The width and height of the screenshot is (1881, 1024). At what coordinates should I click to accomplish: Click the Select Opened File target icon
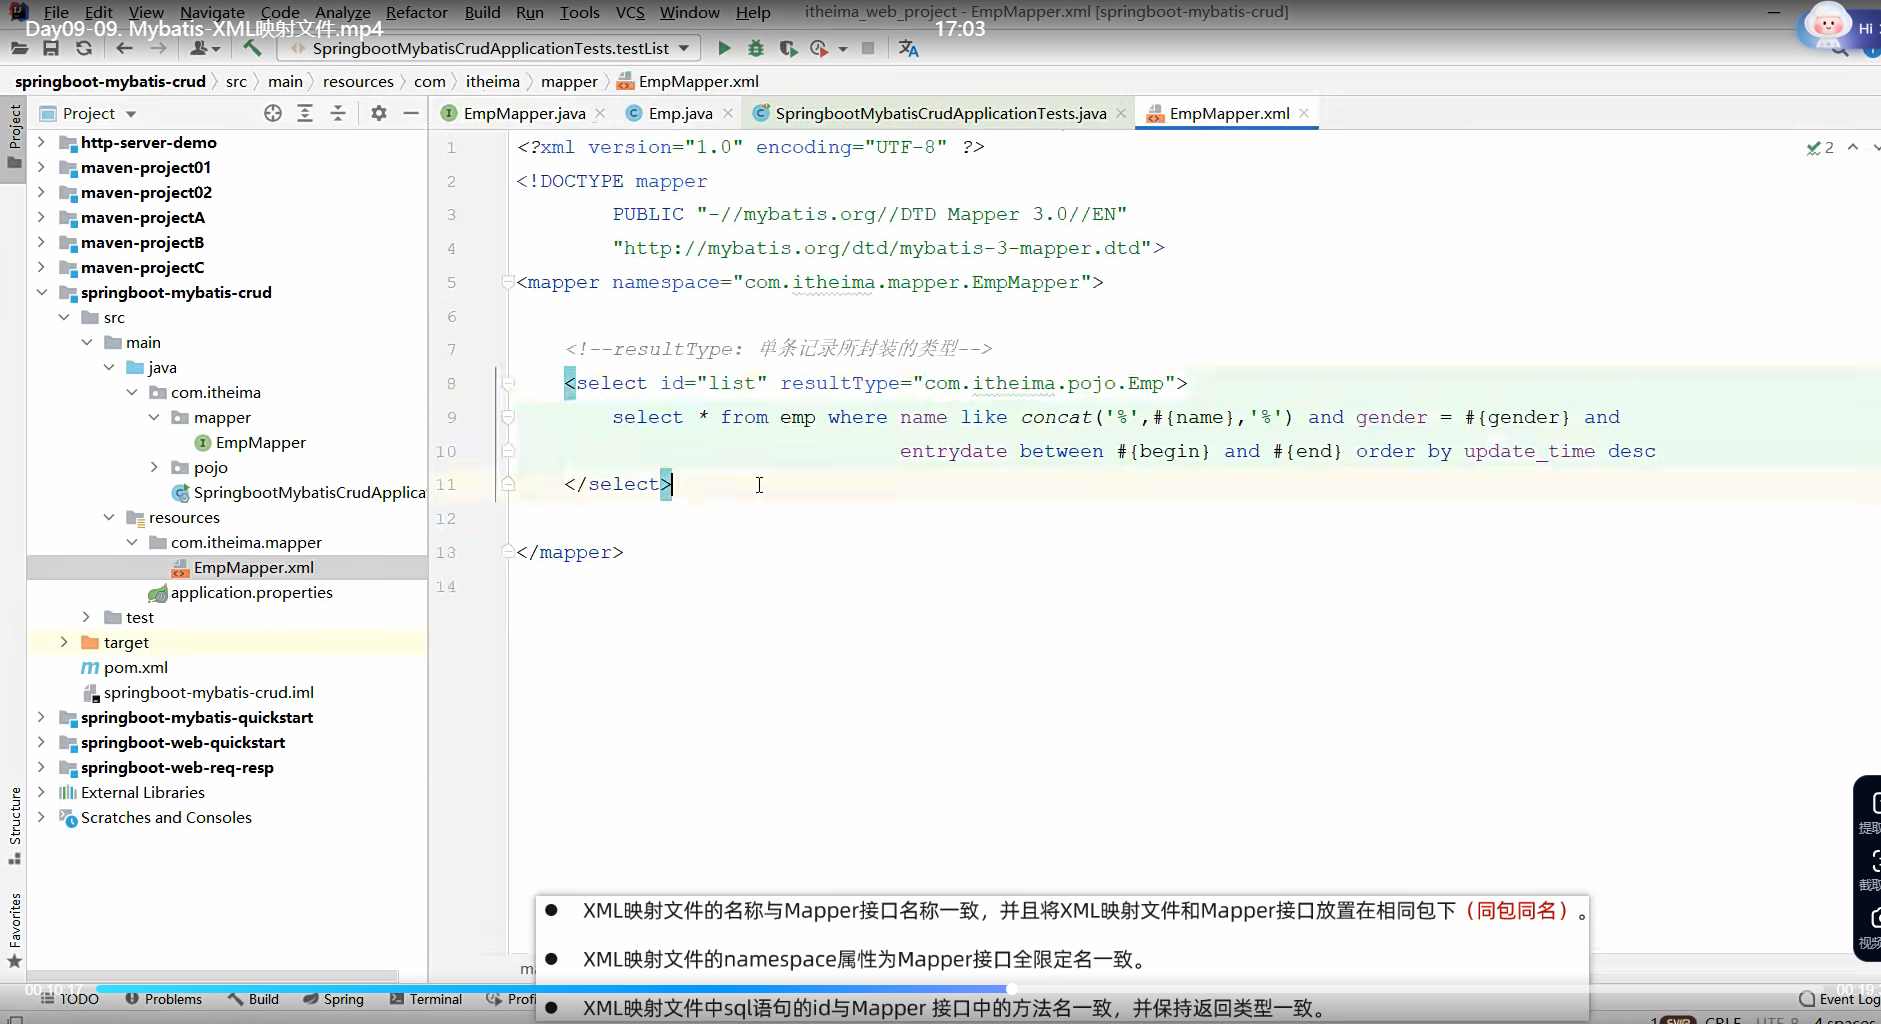pyautogui.click(x=273, y=113)
